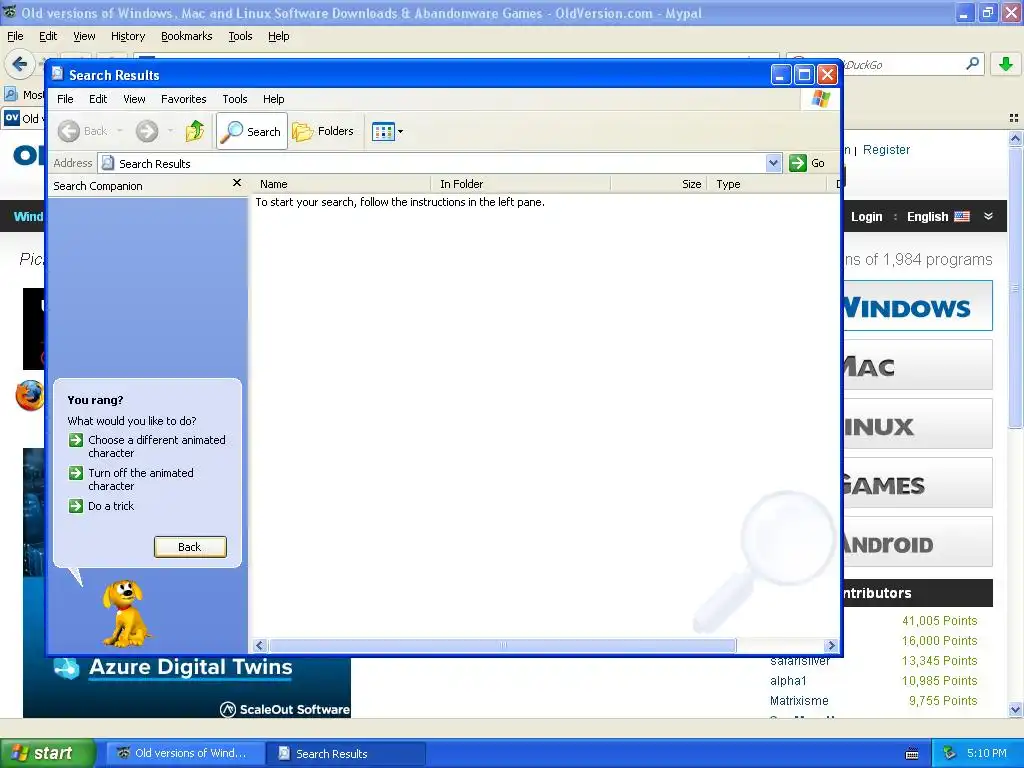Open Help menu in Search Results window

click(x=274, y=99)
